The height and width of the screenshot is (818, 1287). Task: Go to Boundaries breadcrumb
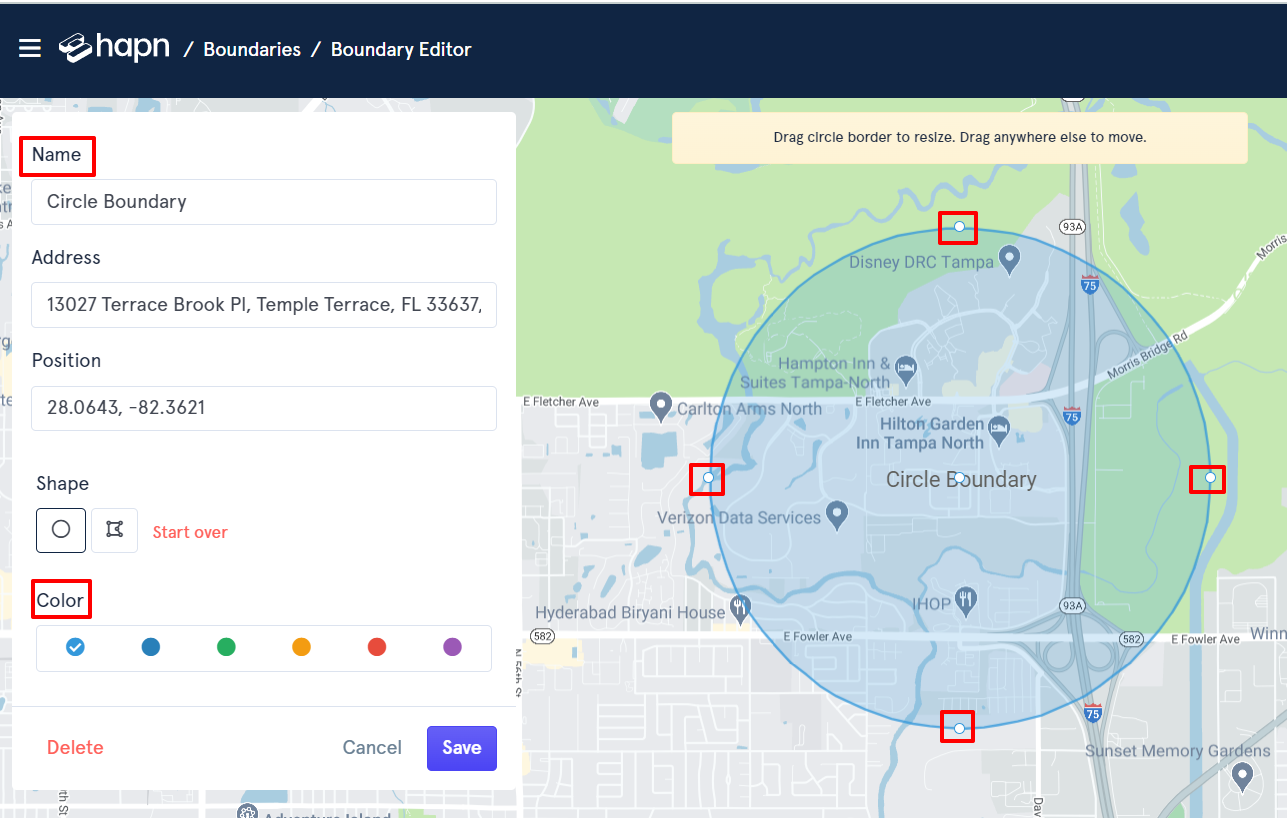coord(252,49)
